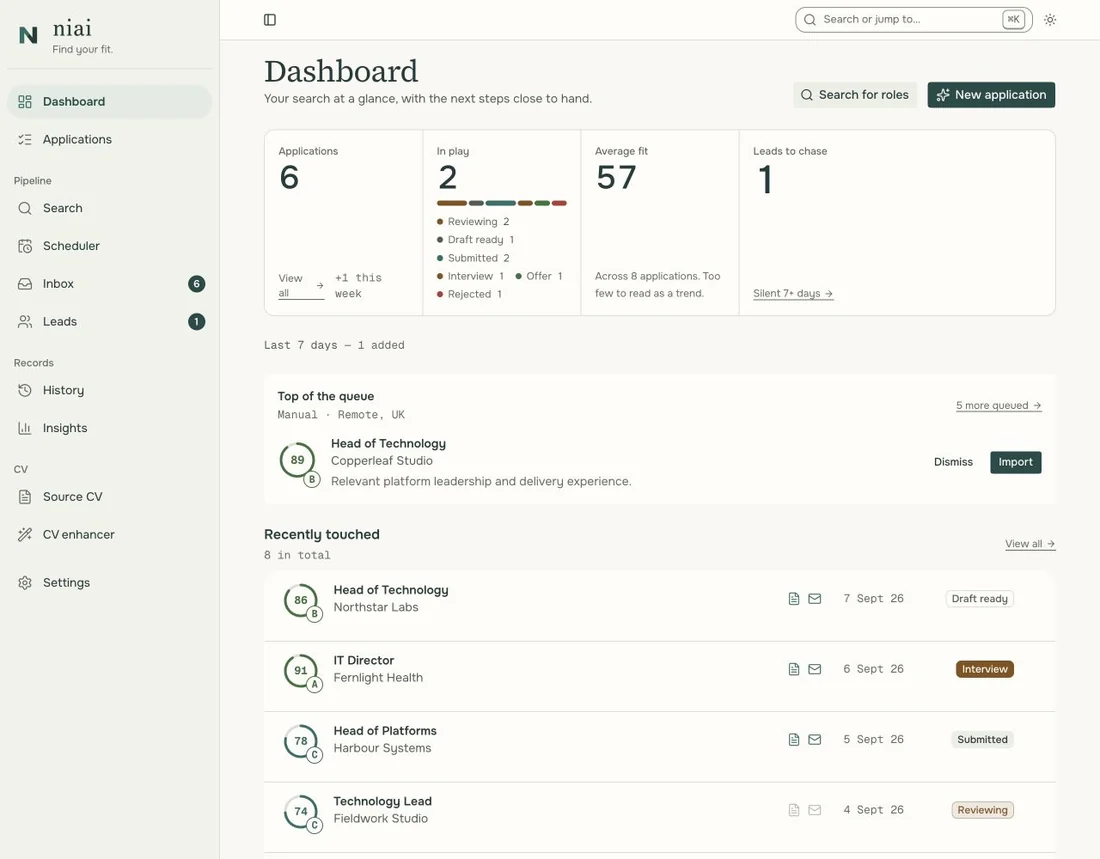
Task: Click the 89 fit score ring
Action: click(297, 460)
